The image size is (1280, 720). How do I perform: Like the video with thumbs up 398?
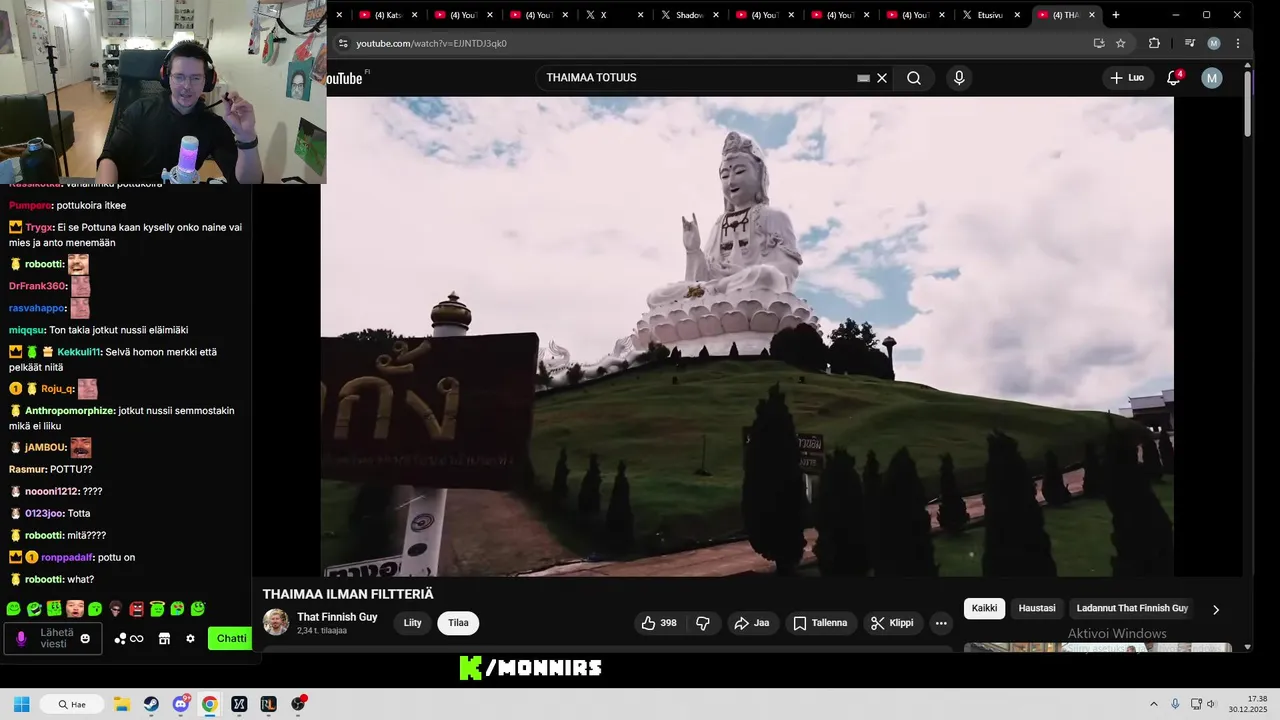(x=658, y=623)
